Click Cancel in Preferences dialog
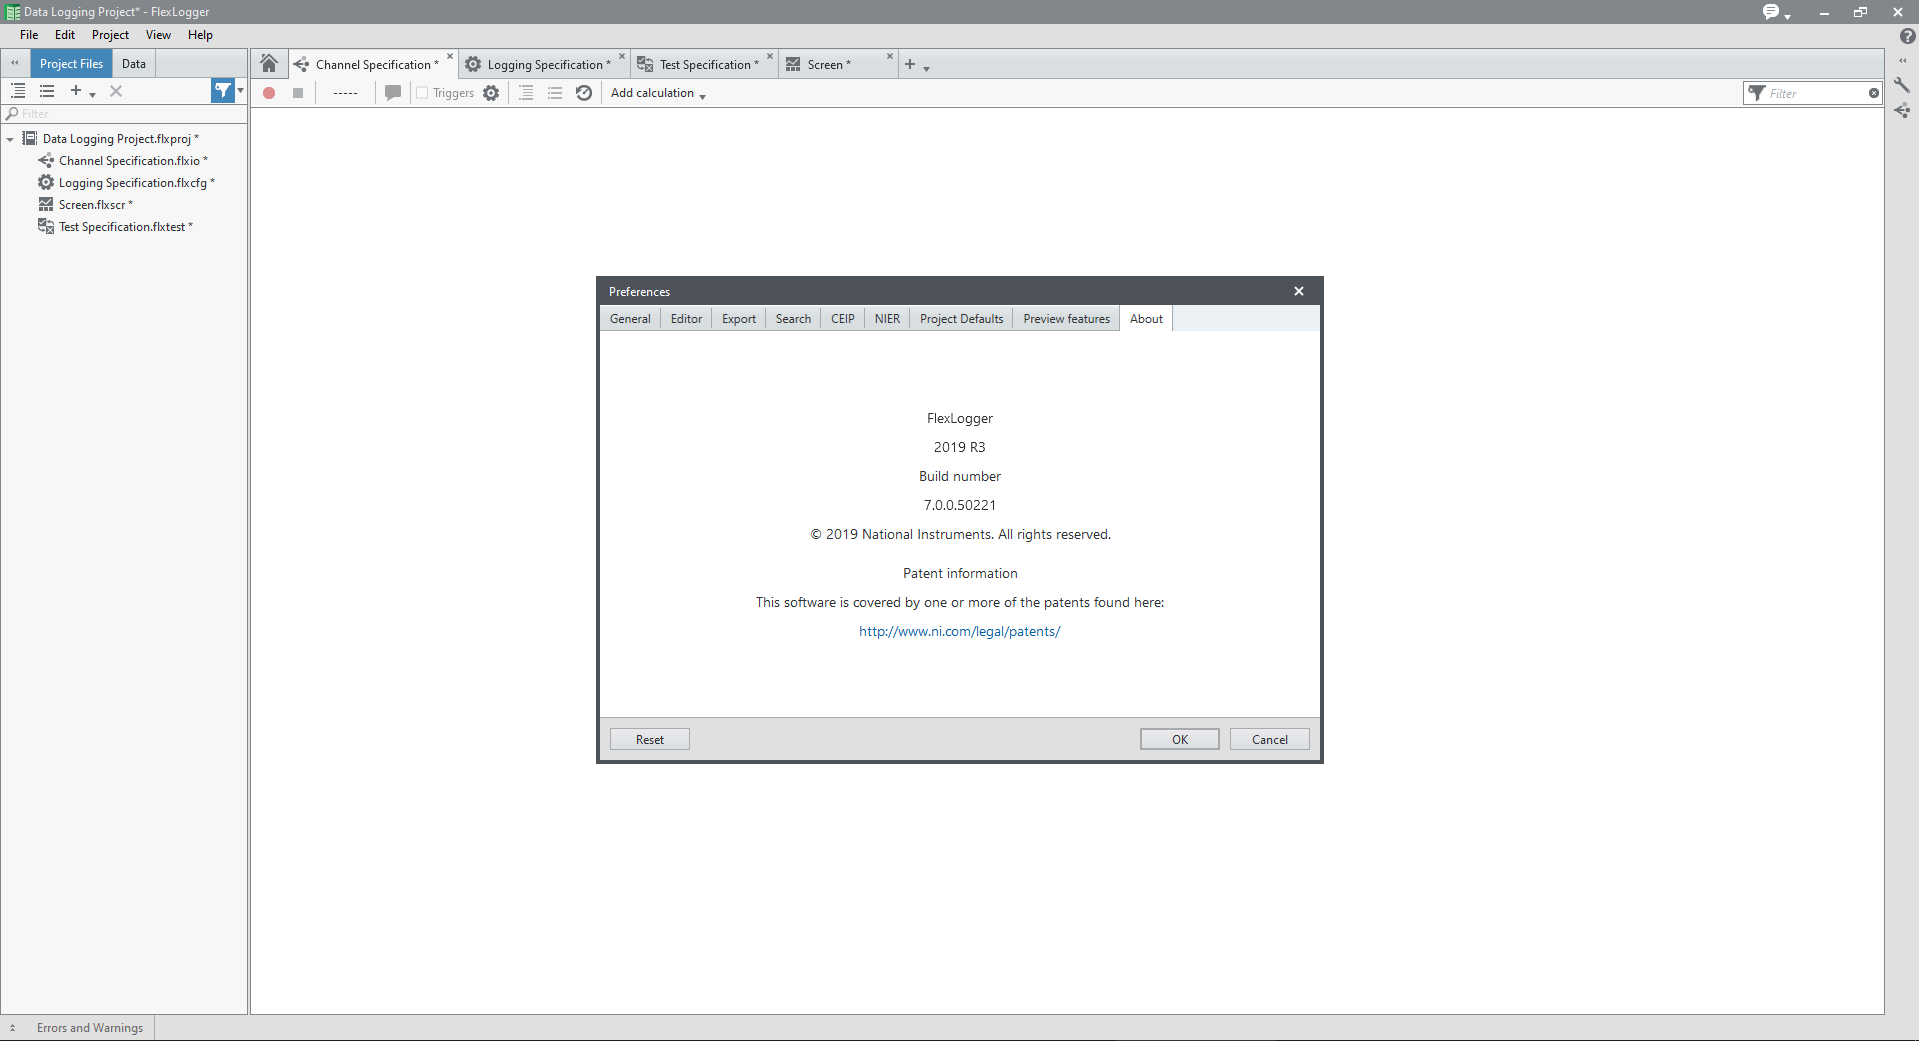The image size is (1919, 1041). 1270,740
